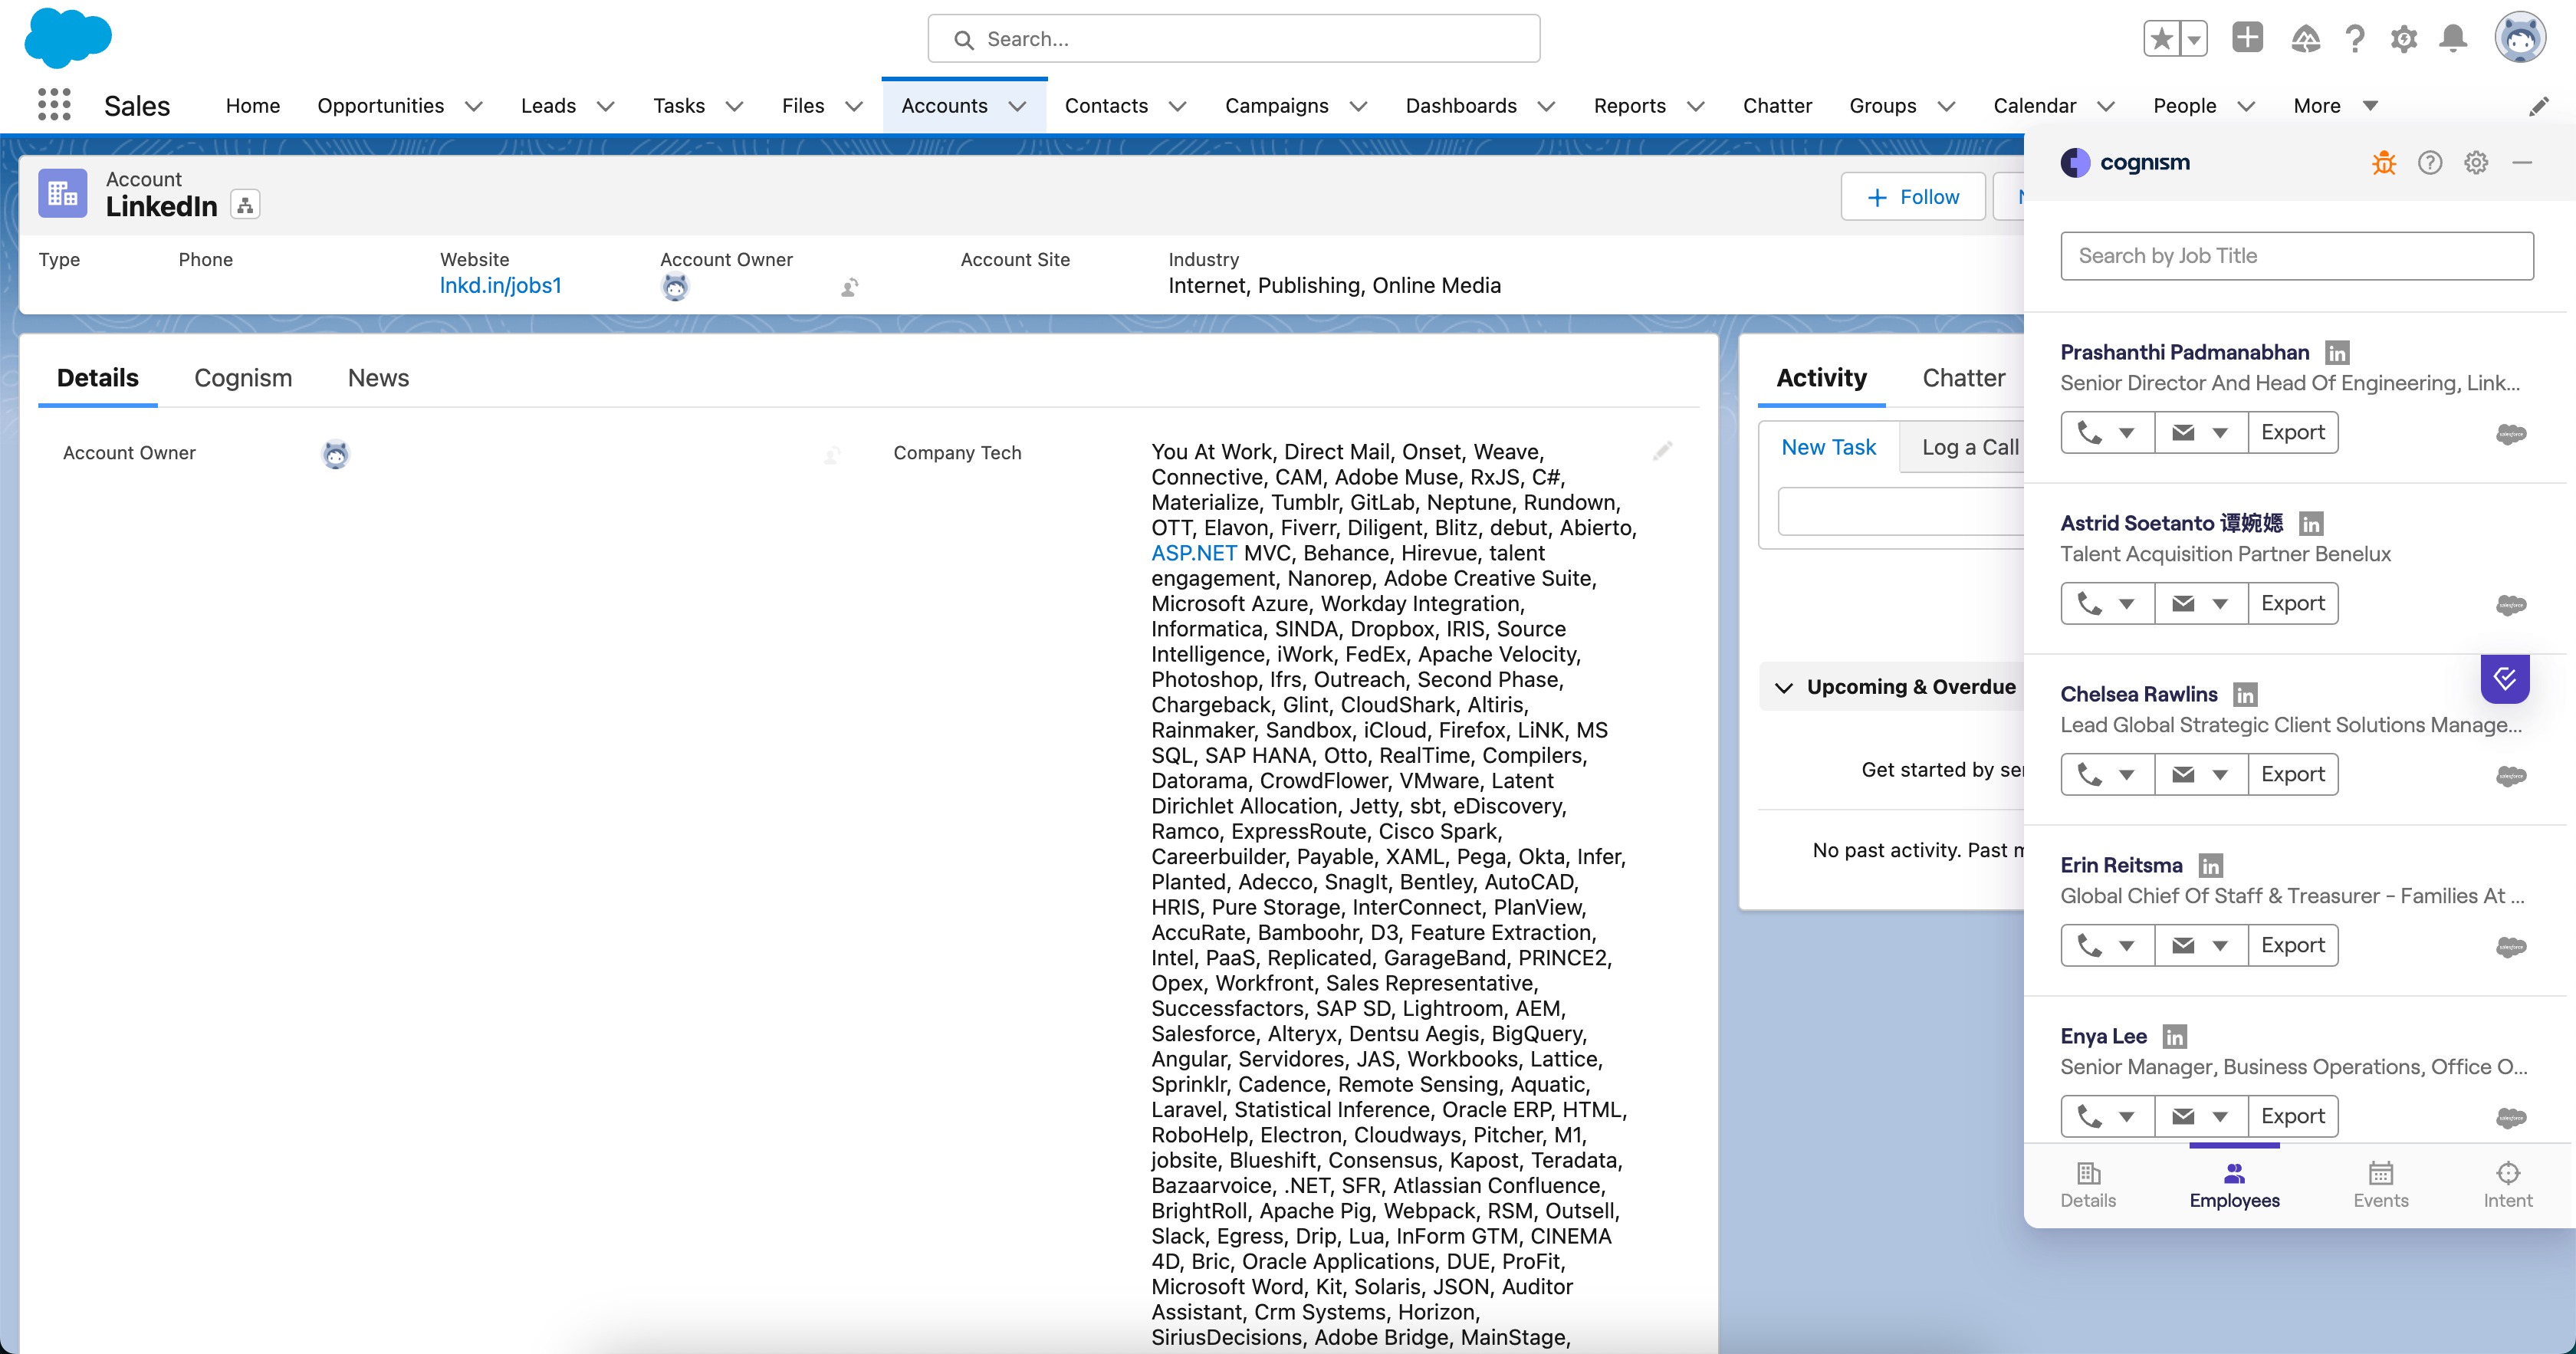Click Salesforce cloud icon for Prashanthi Padmanabhan

(2511, 433)
